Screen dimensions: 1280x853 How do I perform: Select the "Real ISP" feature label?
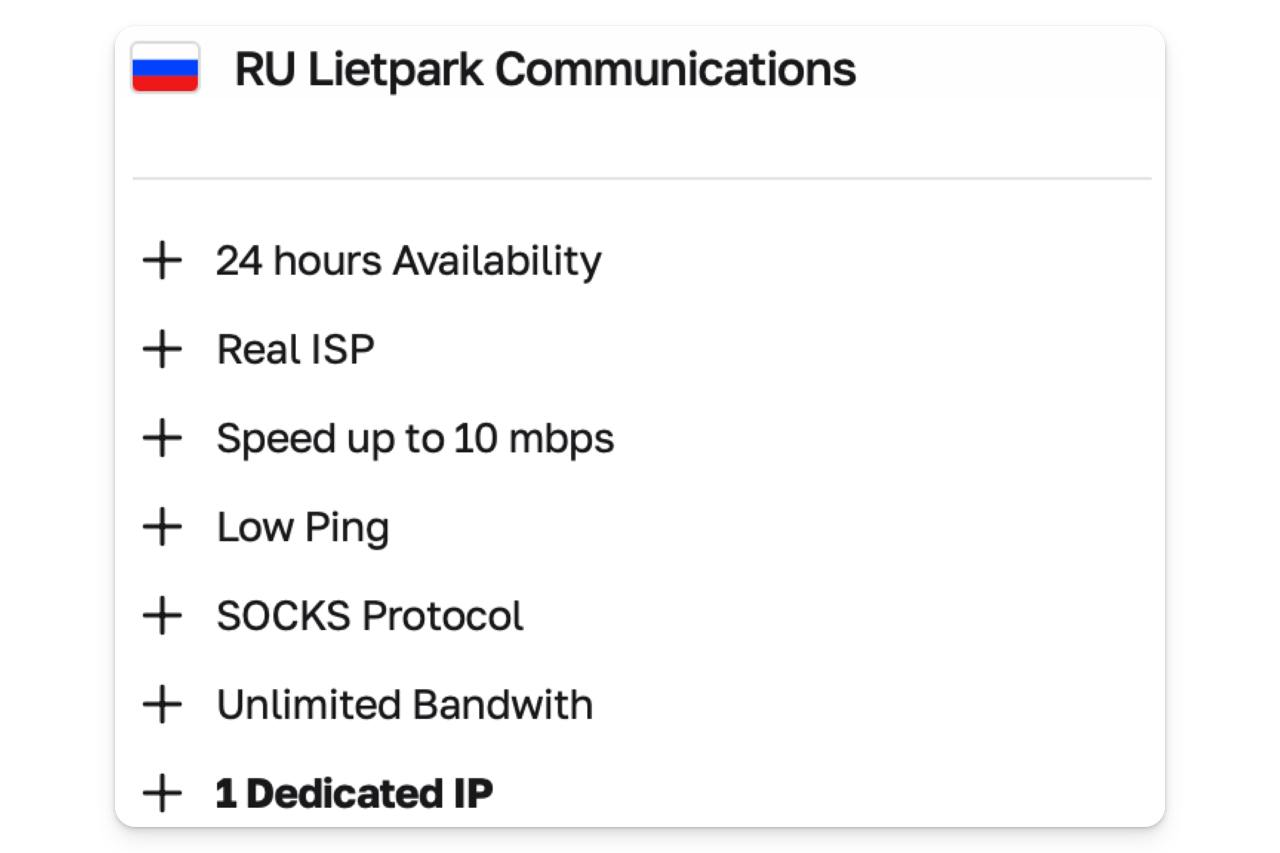(x=295, y=350)
